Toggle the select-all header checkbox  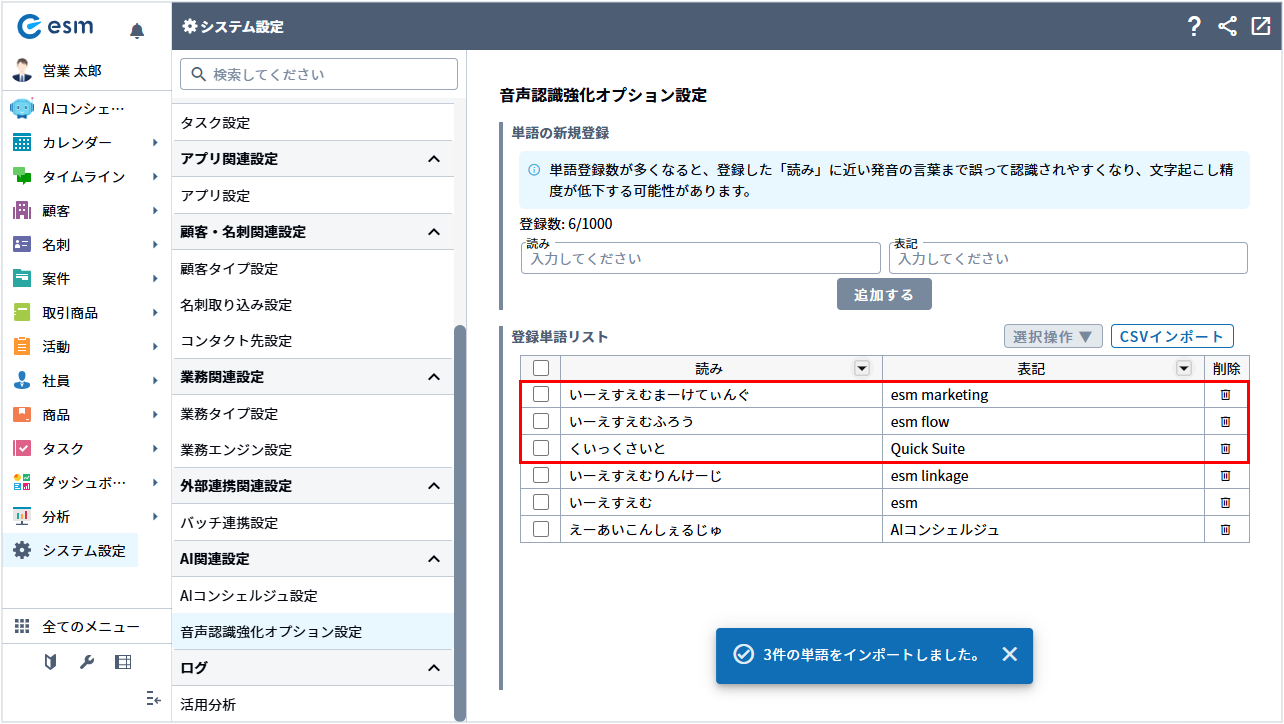click(541, 368)
